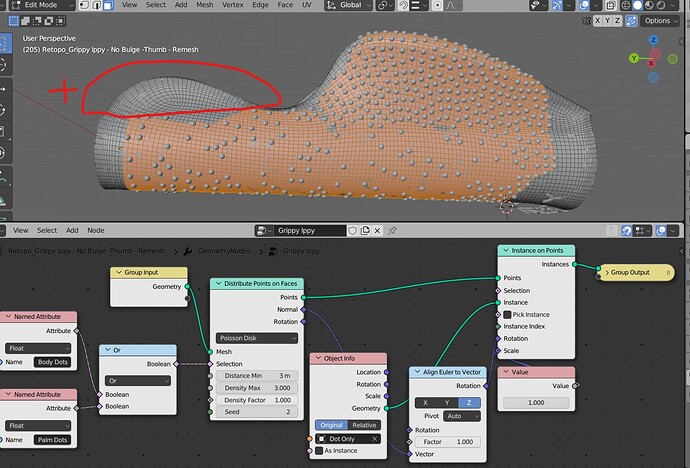
Task: Select X axis in Align Euler to Vector
Action: coord(425,402)
